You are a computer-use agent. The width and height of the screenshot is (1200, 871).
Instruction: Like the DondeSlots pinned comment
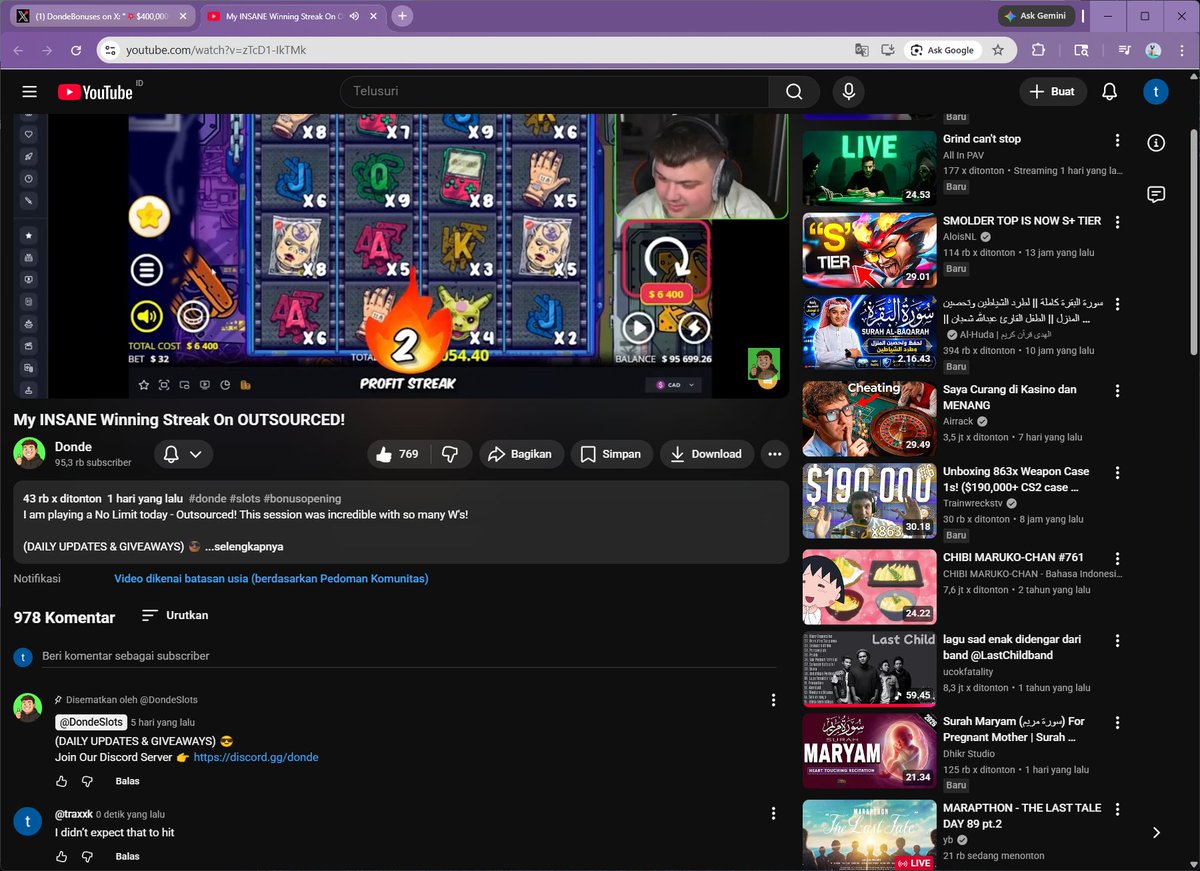[x=62, y=781]
